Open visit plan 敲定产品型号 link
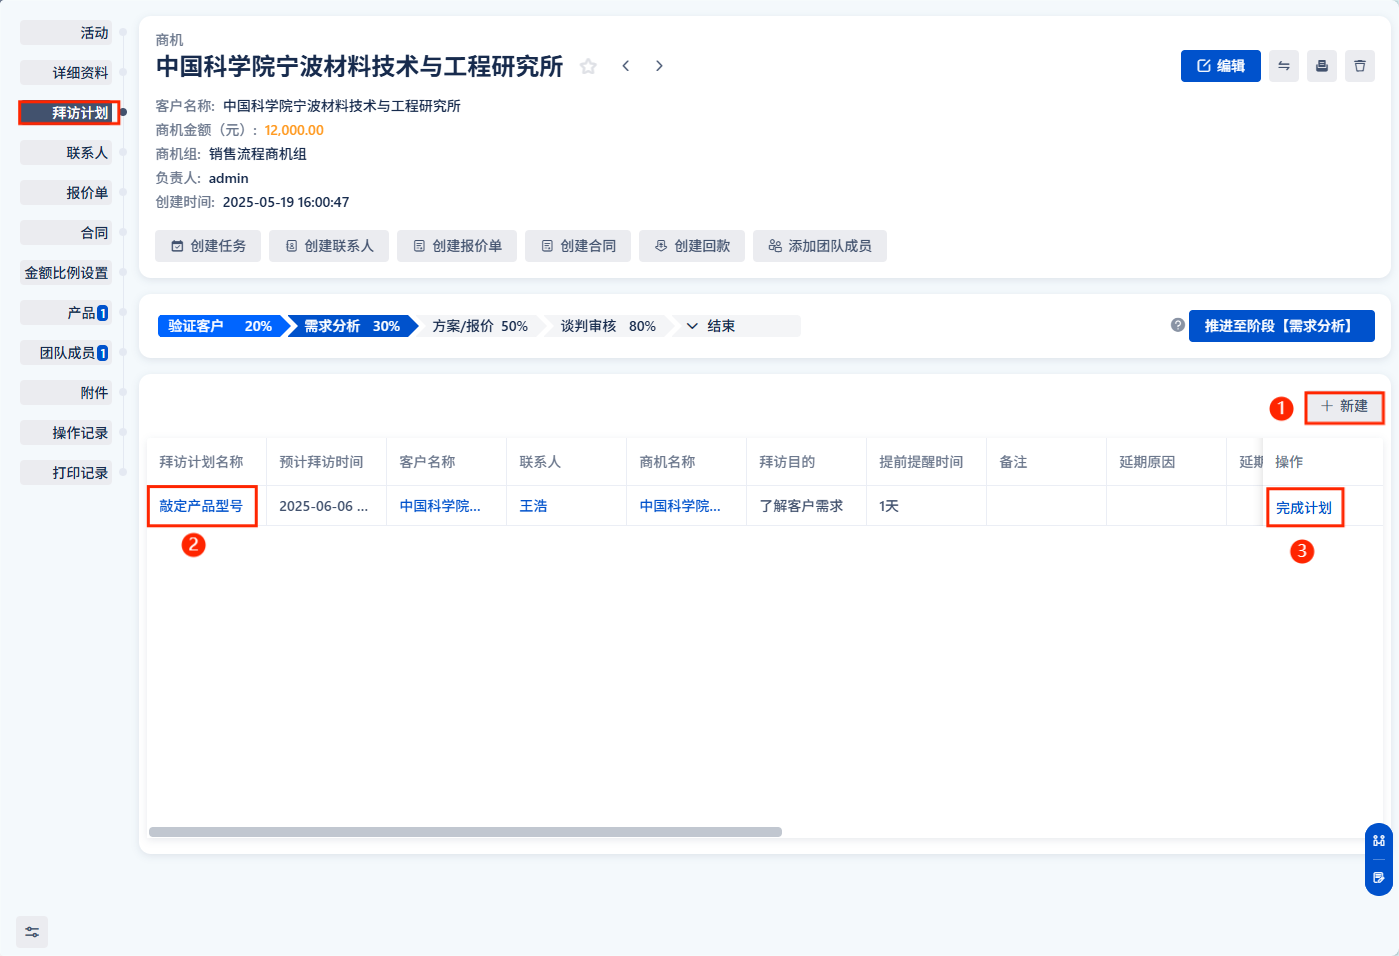 point(201,506)
